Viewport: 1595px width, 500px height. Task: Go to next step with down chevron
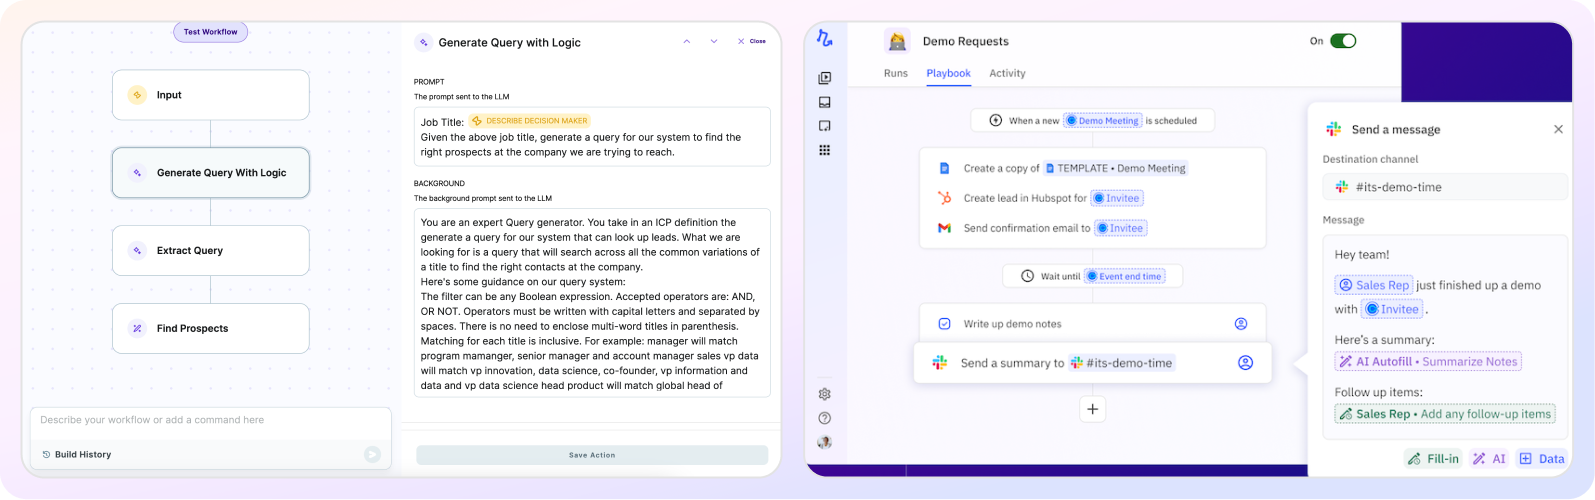tap(714, 42)
